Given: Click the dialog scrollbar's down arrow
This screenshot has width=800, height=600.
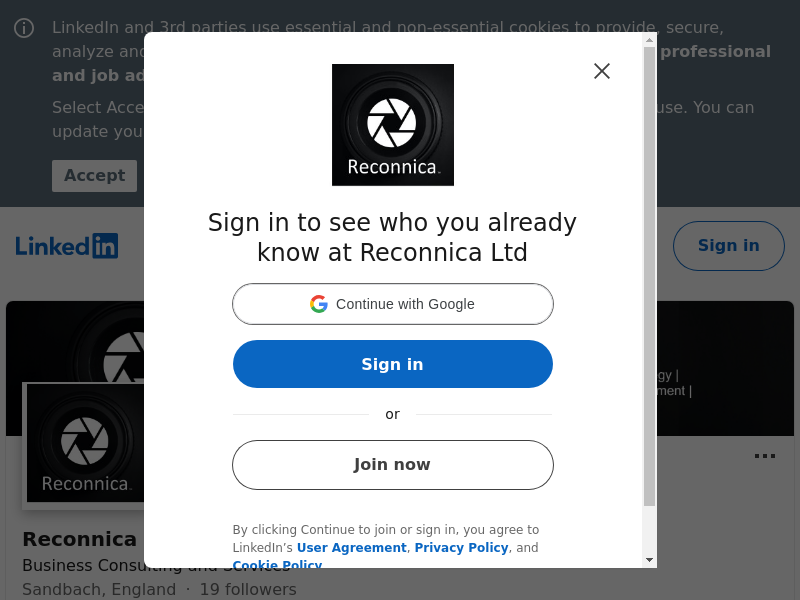Looking at the screenshot, I should click(x=649, y=560).
